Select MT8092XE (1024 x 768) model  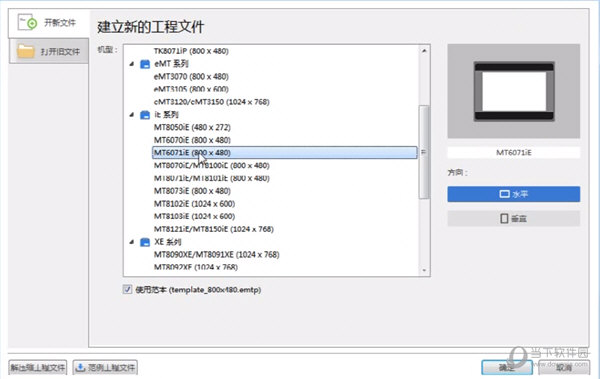coord(196,267)
